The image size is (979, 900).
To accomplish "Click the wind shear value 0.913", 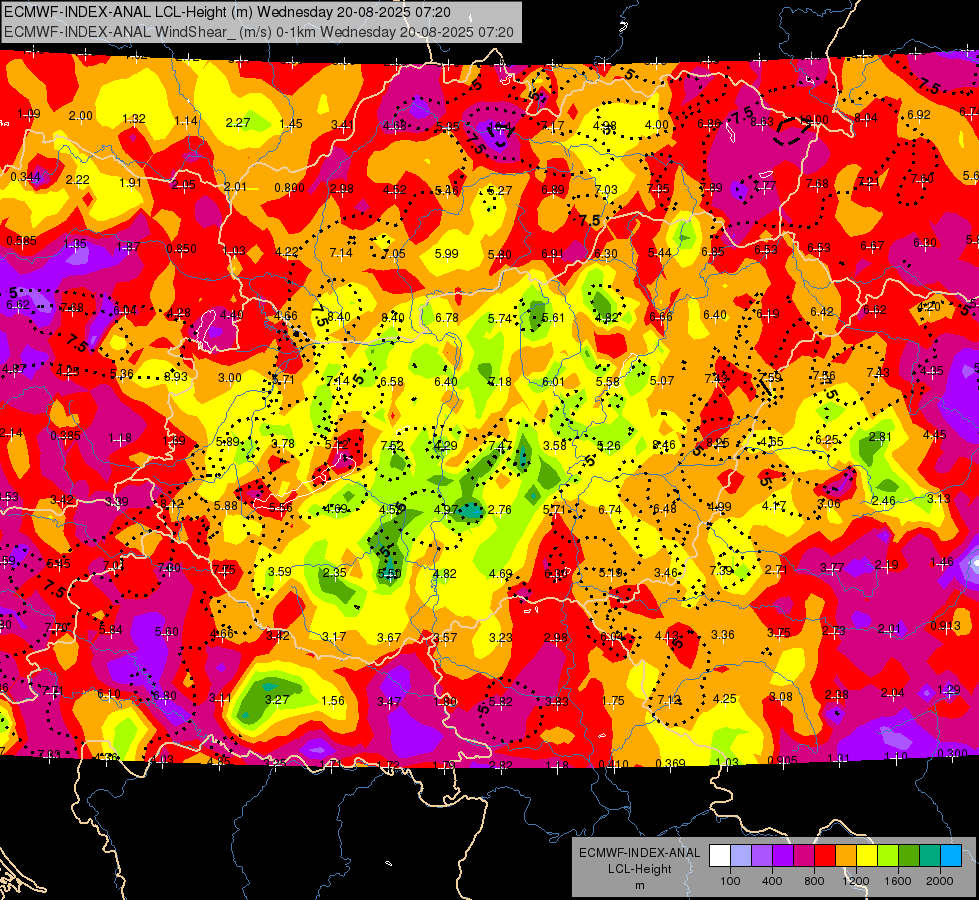I will click(x=945, y=626).
